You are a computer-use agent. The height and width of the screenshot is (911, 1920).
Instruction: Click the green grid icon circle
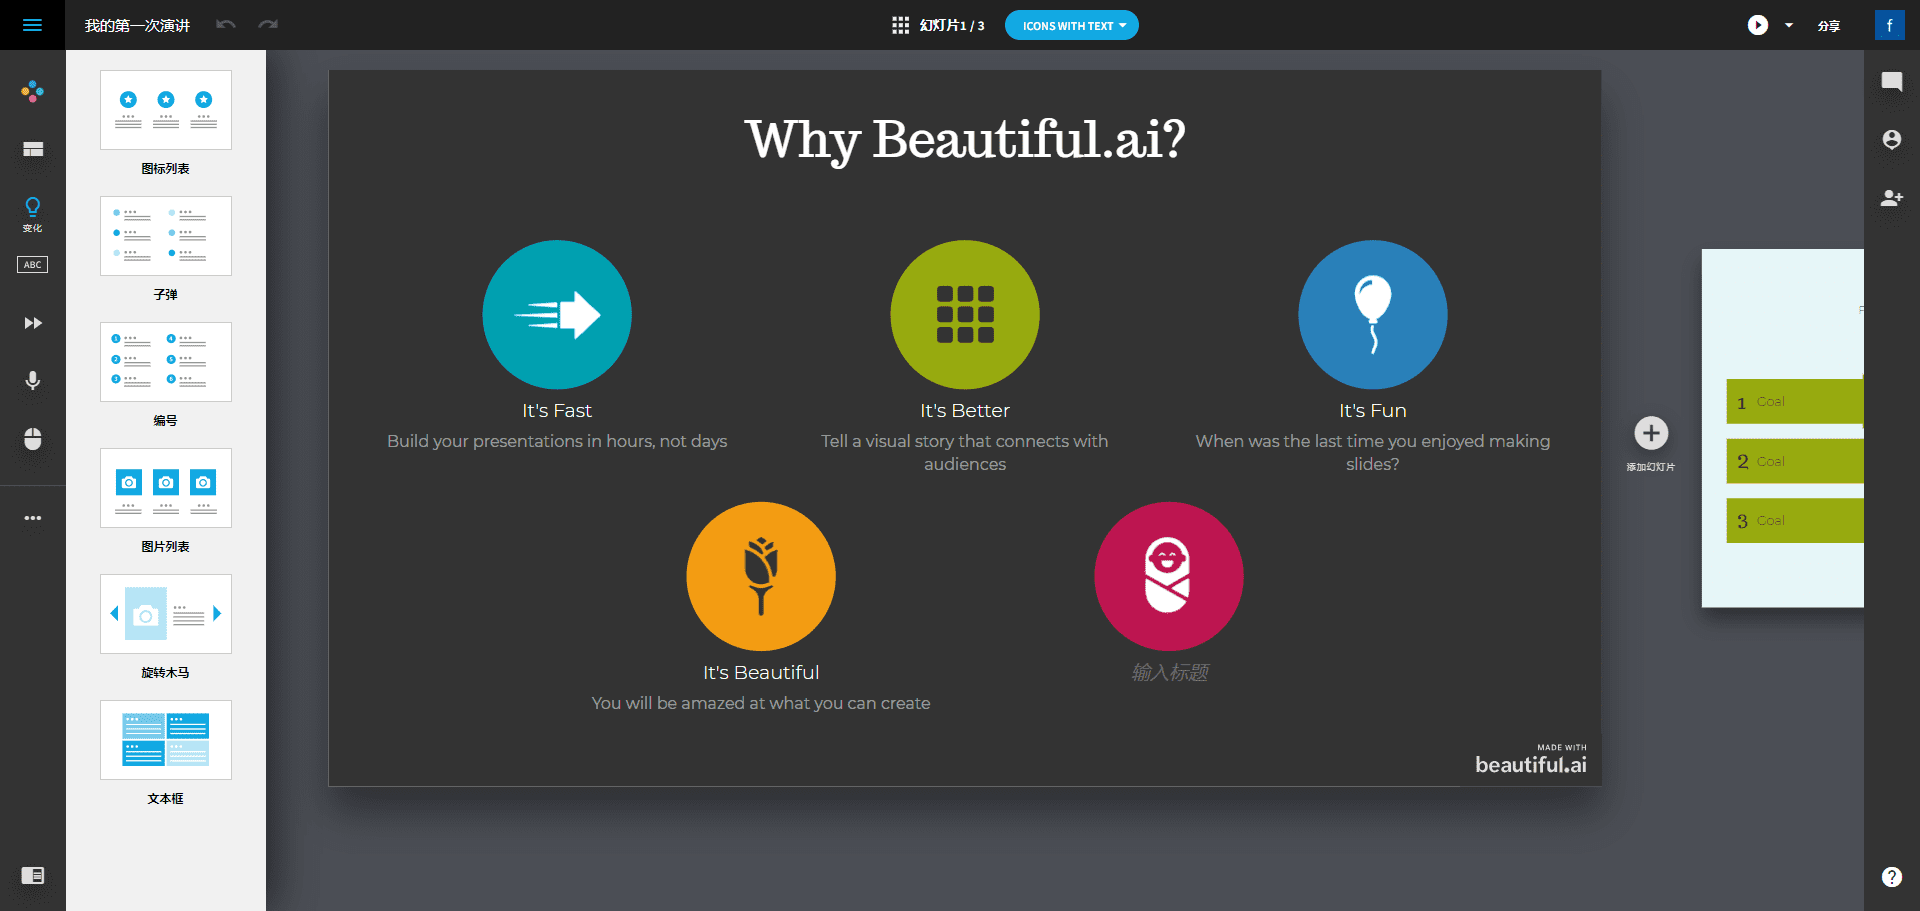(965, 314)
